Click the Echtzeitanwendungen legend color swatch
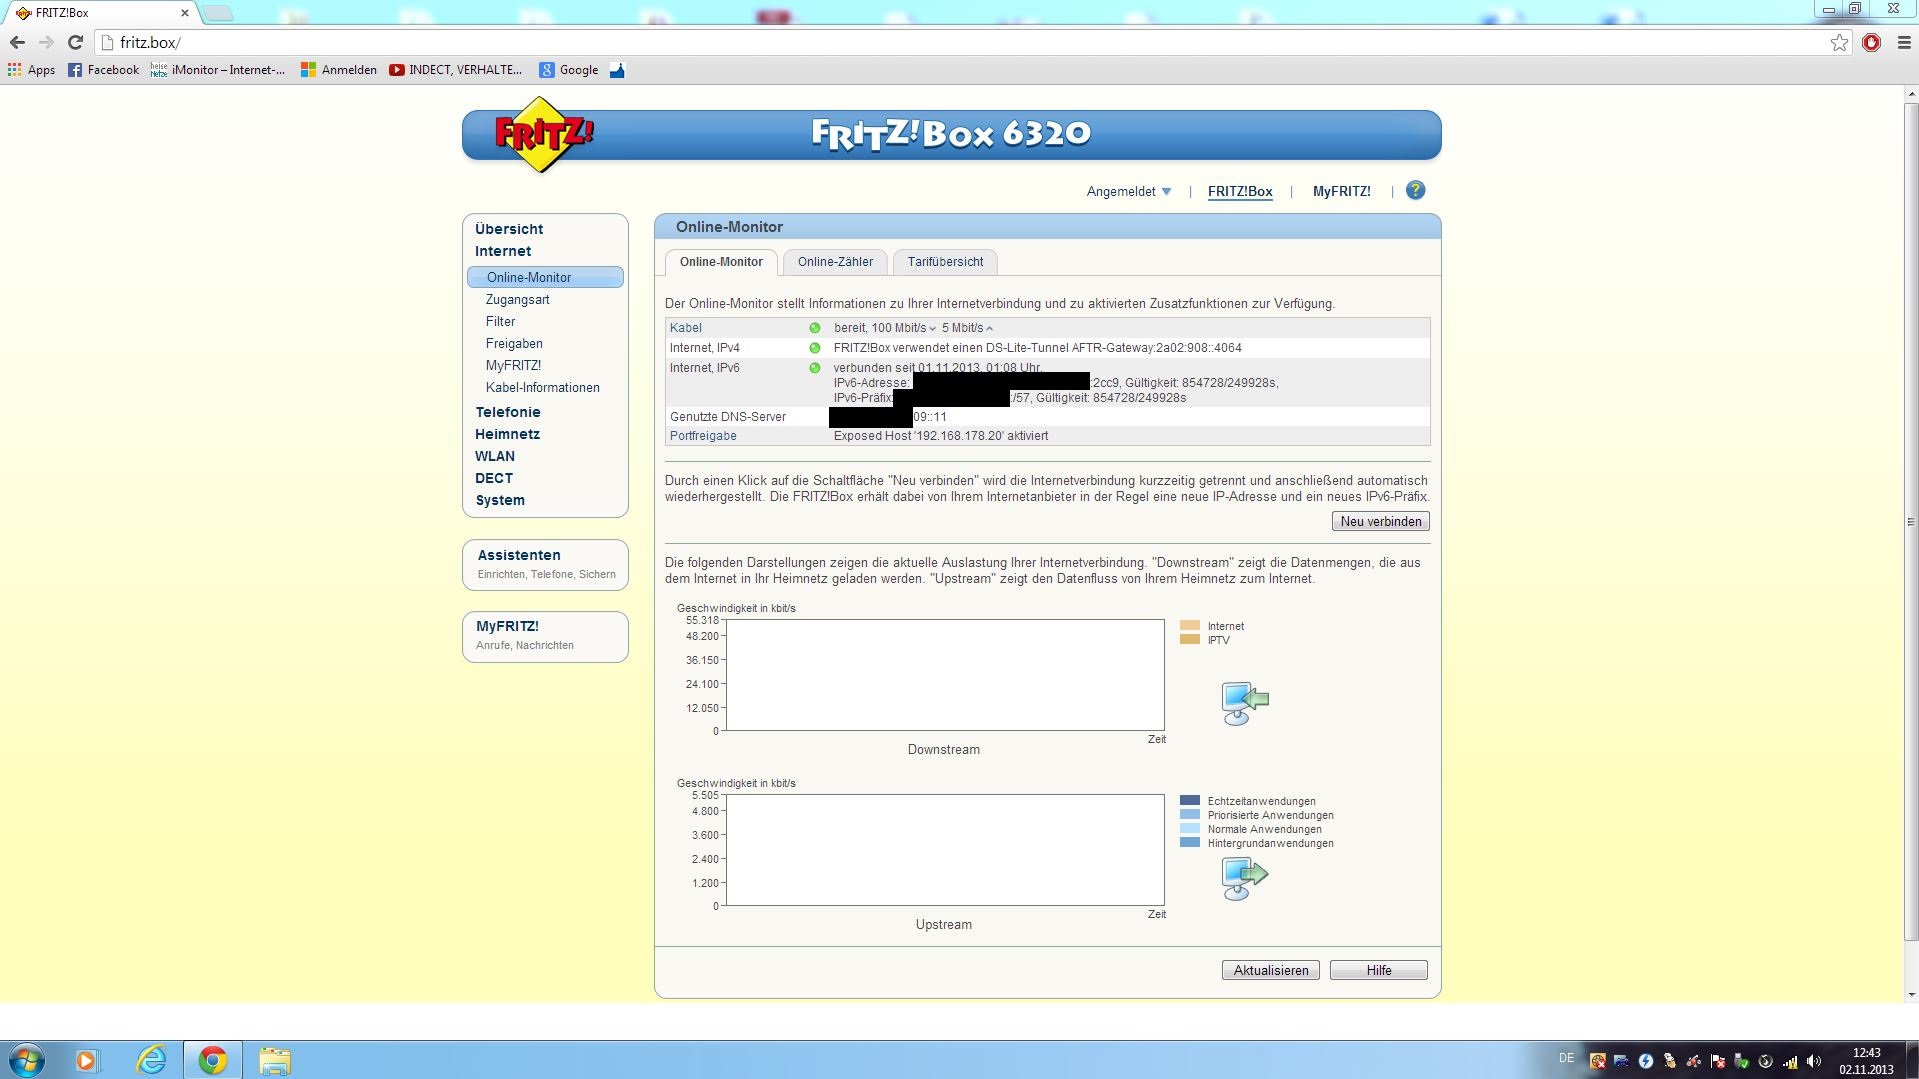1919x1079 pixels. pos(1190,801)
